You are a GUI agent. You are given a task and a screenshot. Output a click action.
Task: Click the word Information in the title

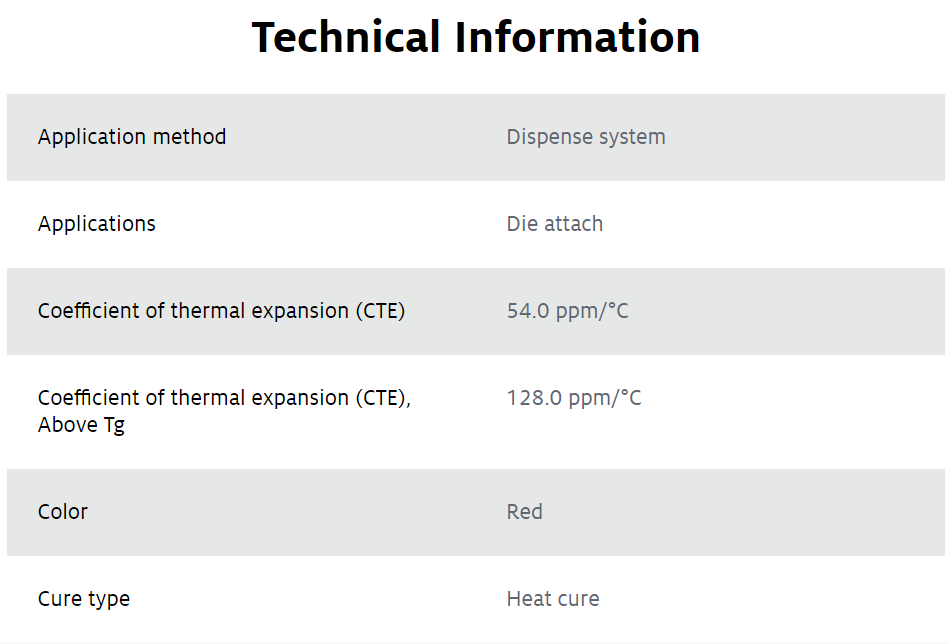[x=577, y=37]
